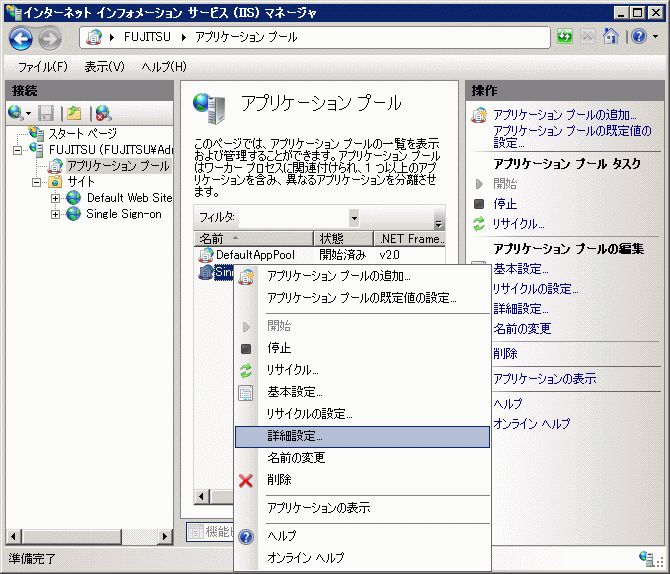Click FUJITSU in the address breadcrumb

click(147, 37)
